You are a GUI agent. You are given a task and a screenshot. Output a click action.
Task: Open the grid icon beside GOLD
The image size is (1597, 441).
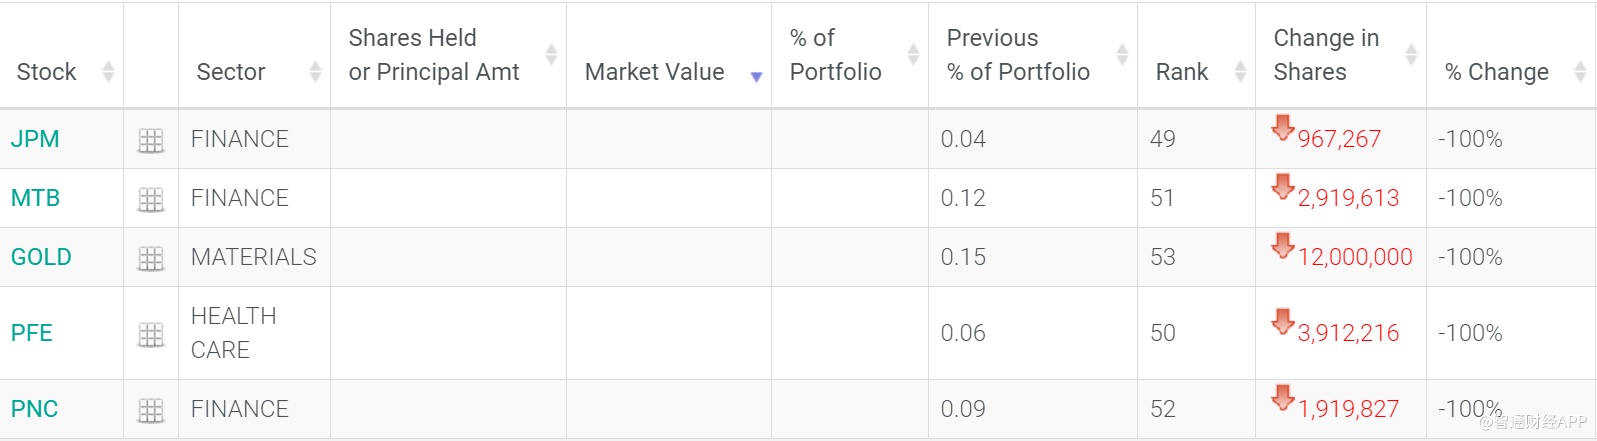(x=151, y=259)
